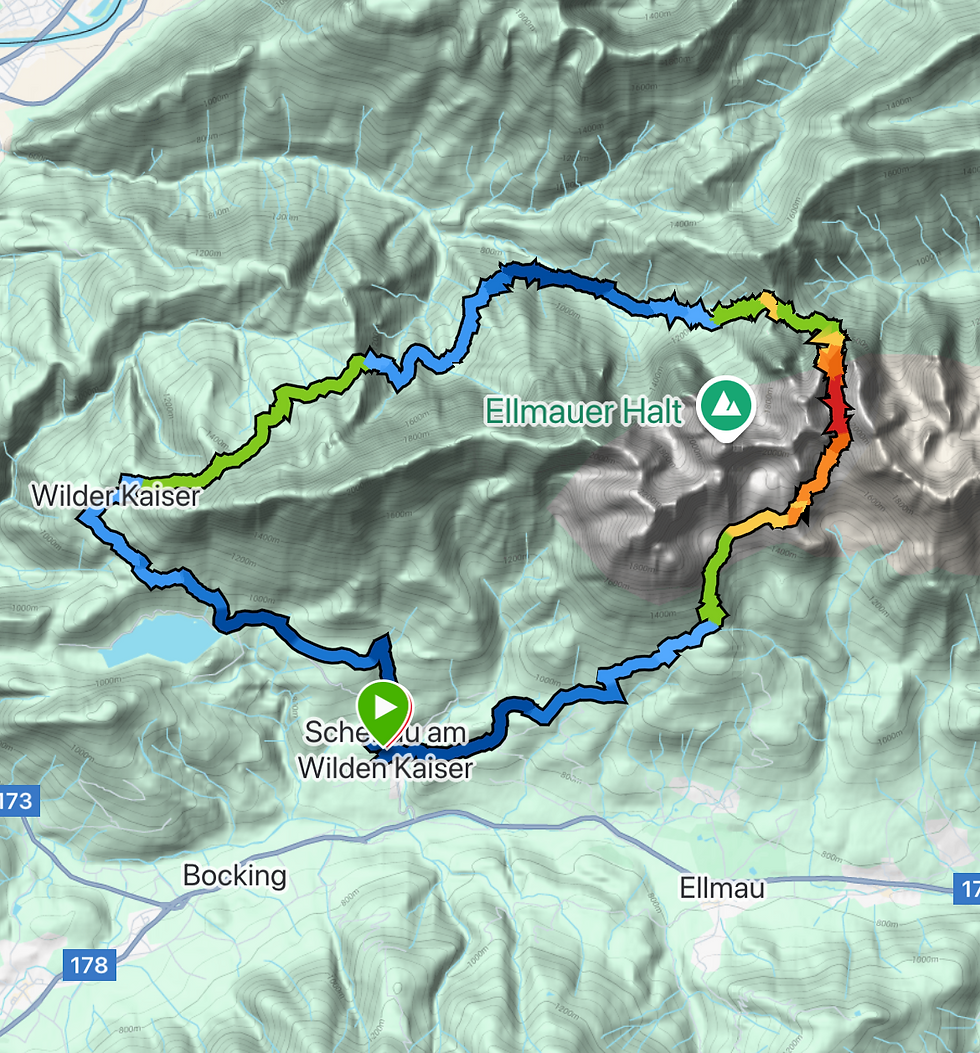Click the small blue lake
Image resolution: width=980 pixels, height=1053 pixels.
(161, 639)
